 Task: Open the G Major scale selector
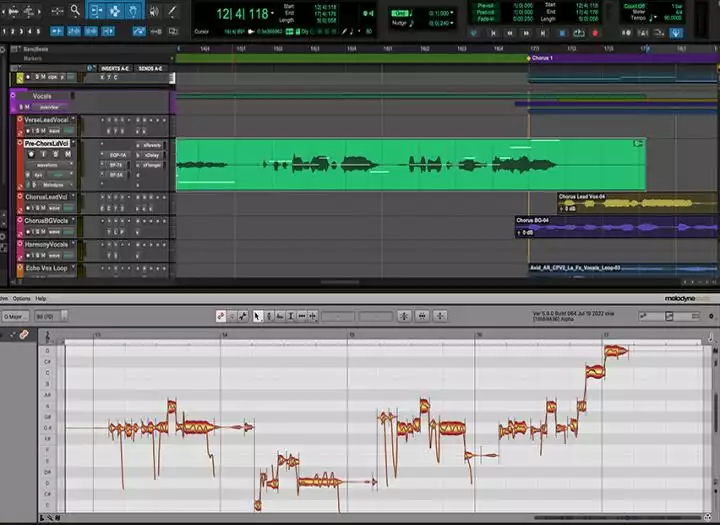point(16,316)
